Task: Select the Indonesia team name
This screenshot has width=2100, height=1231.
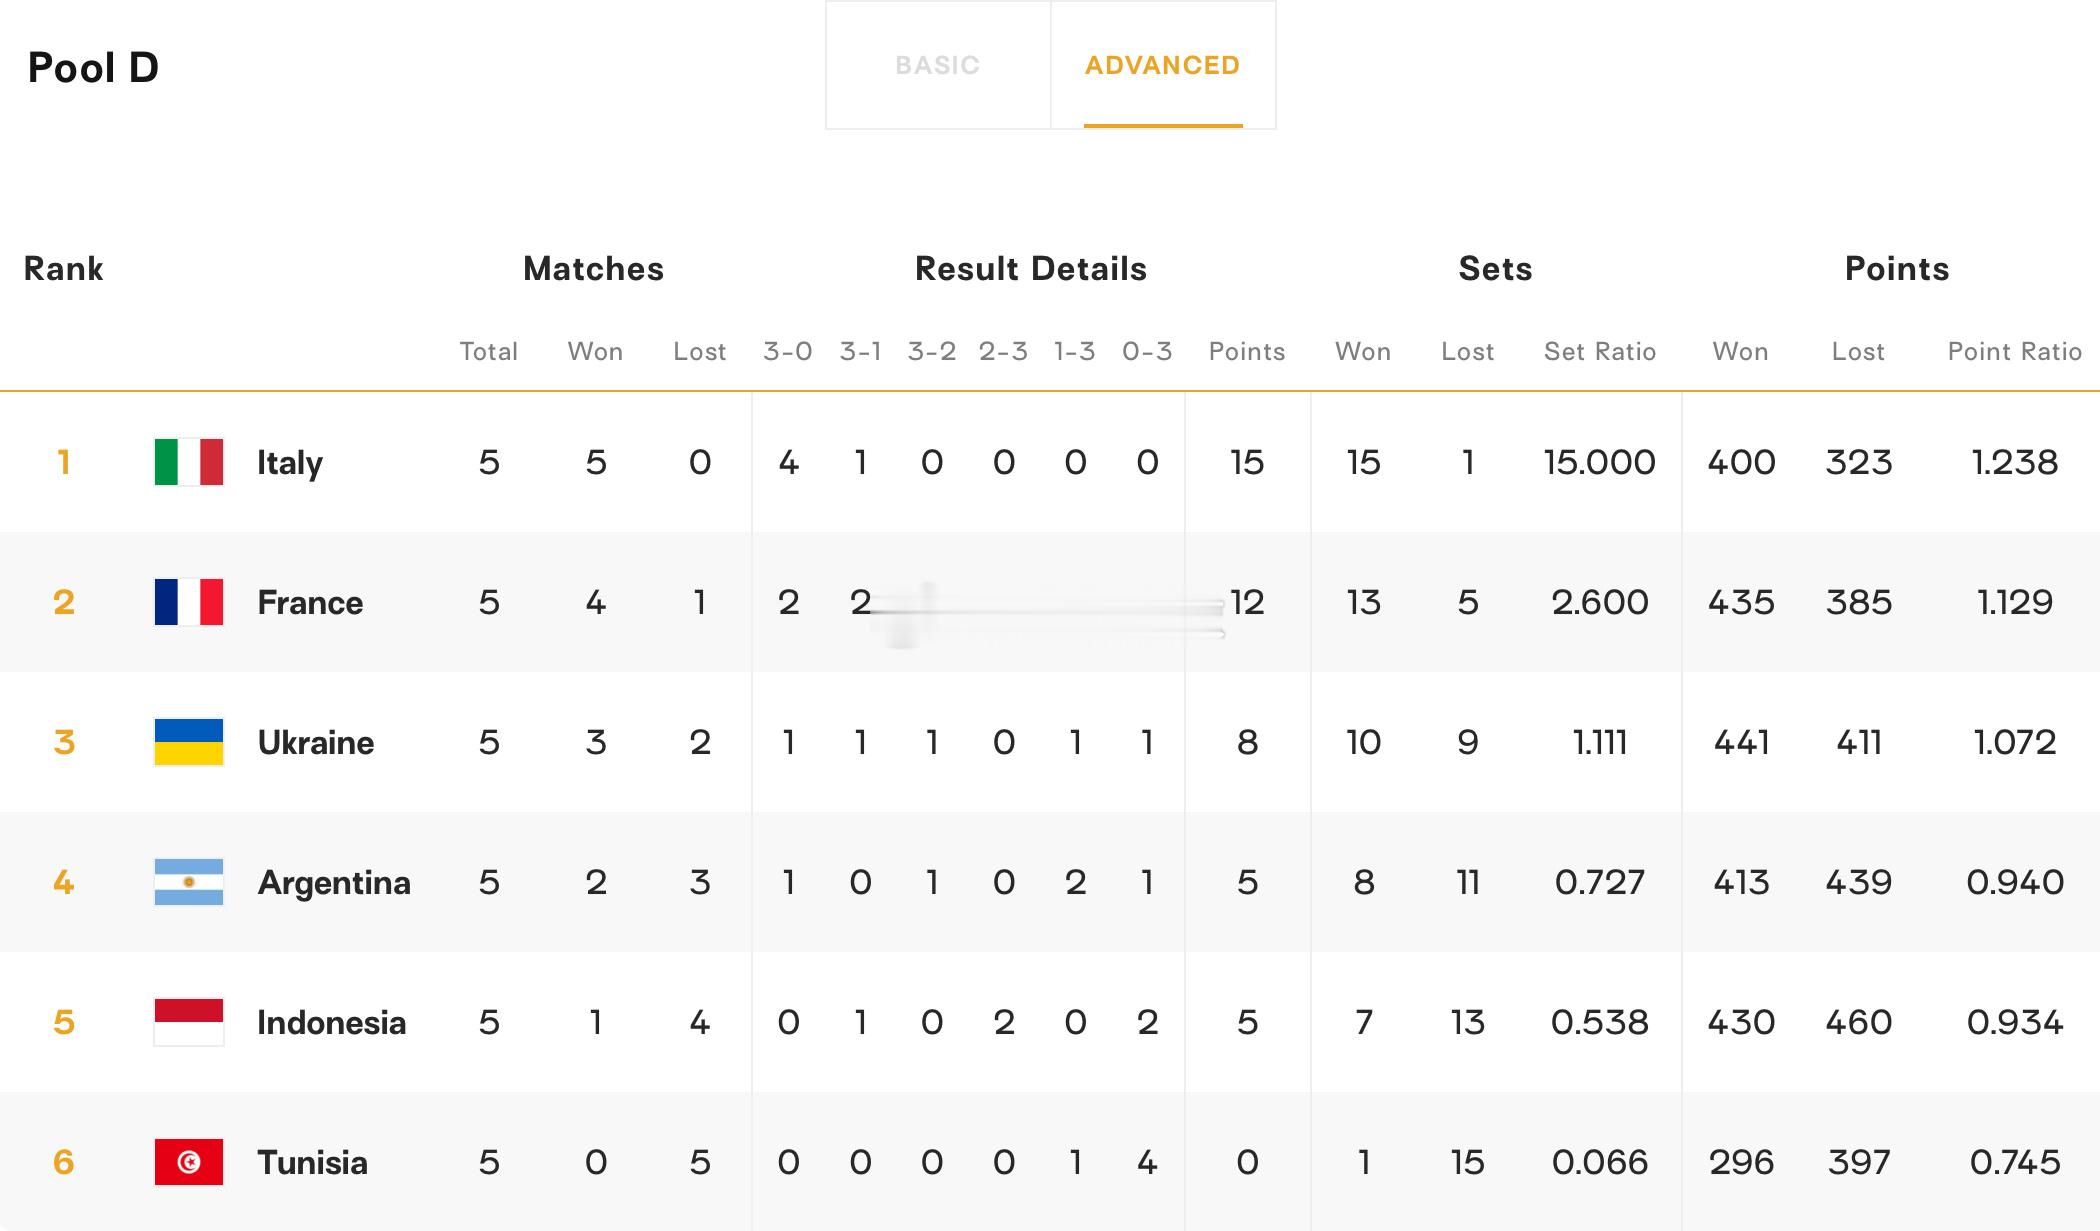Action: (332, 1022)
